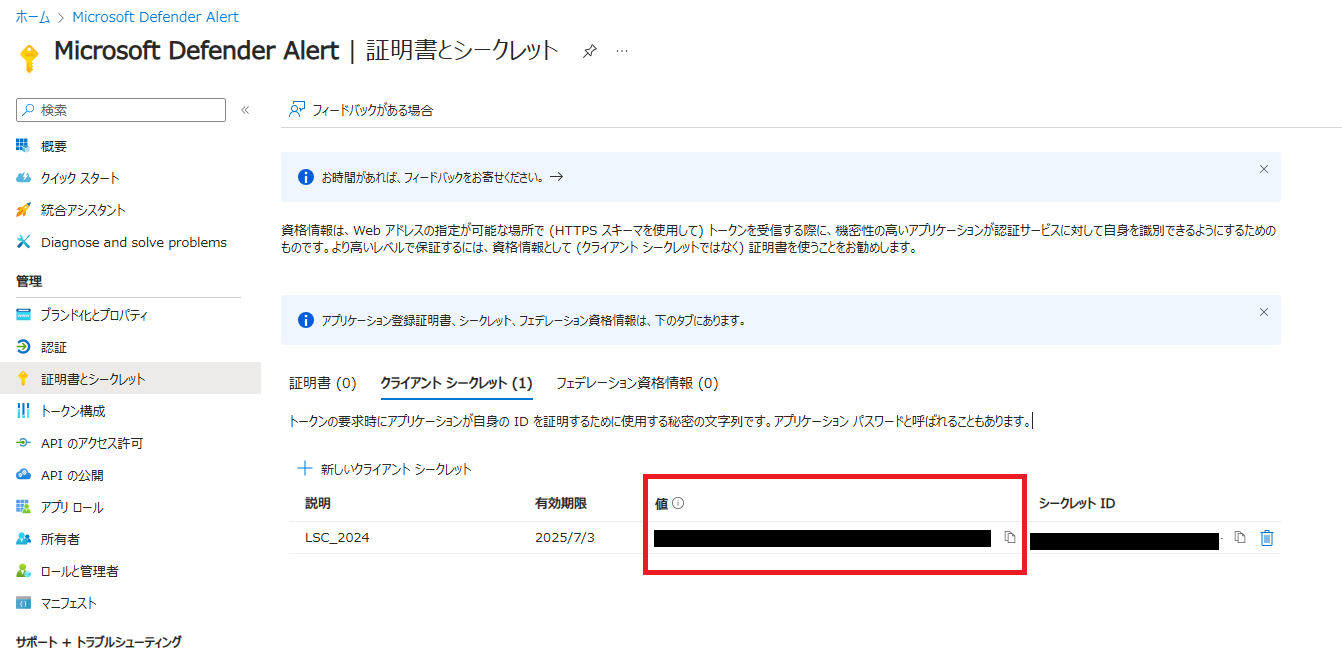Click the plus icon for new client secret

pyautogui.click(x=305, y=468)
